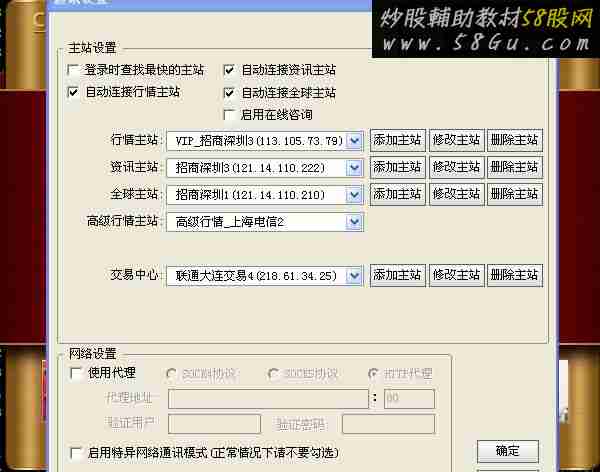Uncheck 自动连接资讯主站 checkbox
Screen dimensions: 600x472
(229, 70)
